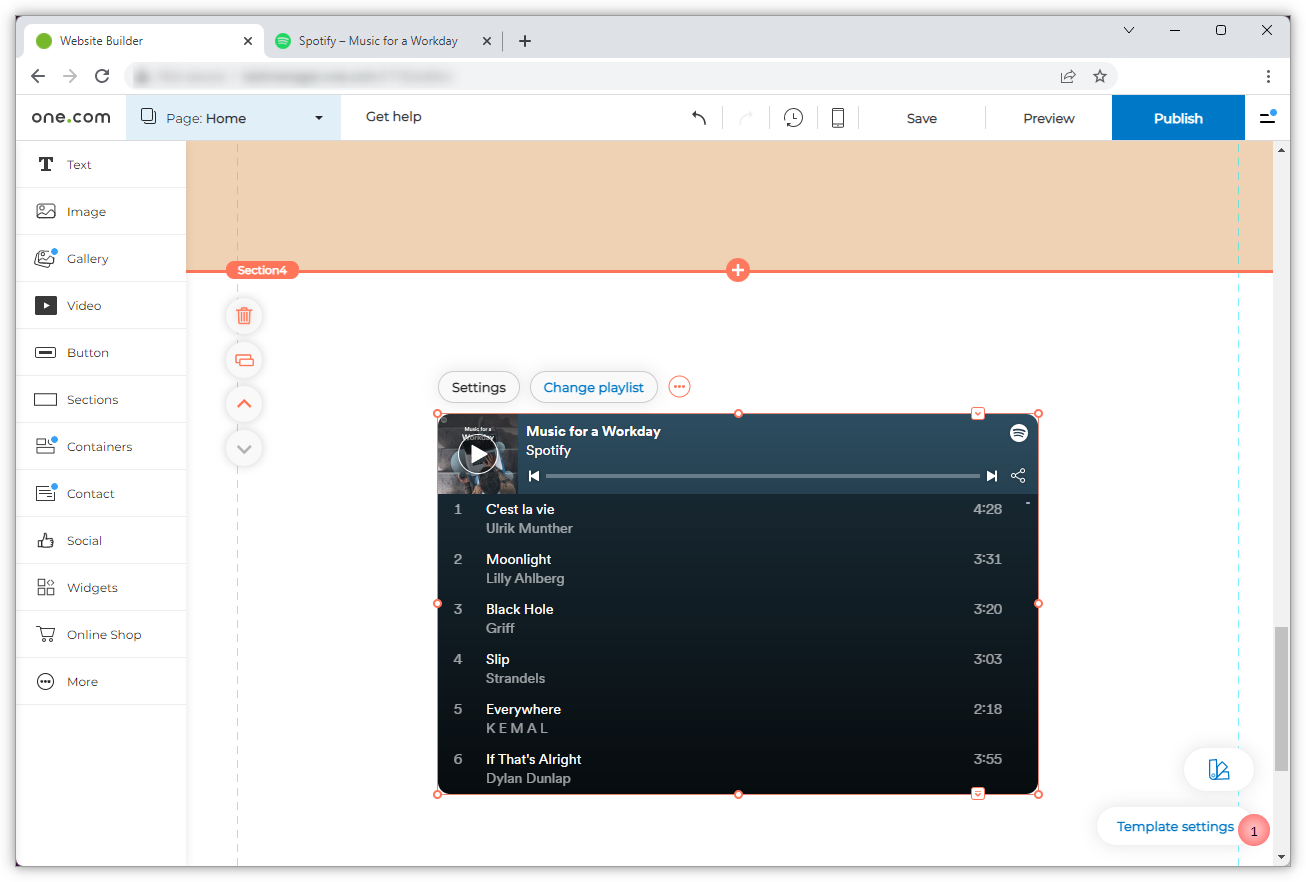Undo the last change
Viewport: 1306px width, 882px height.
699,118
